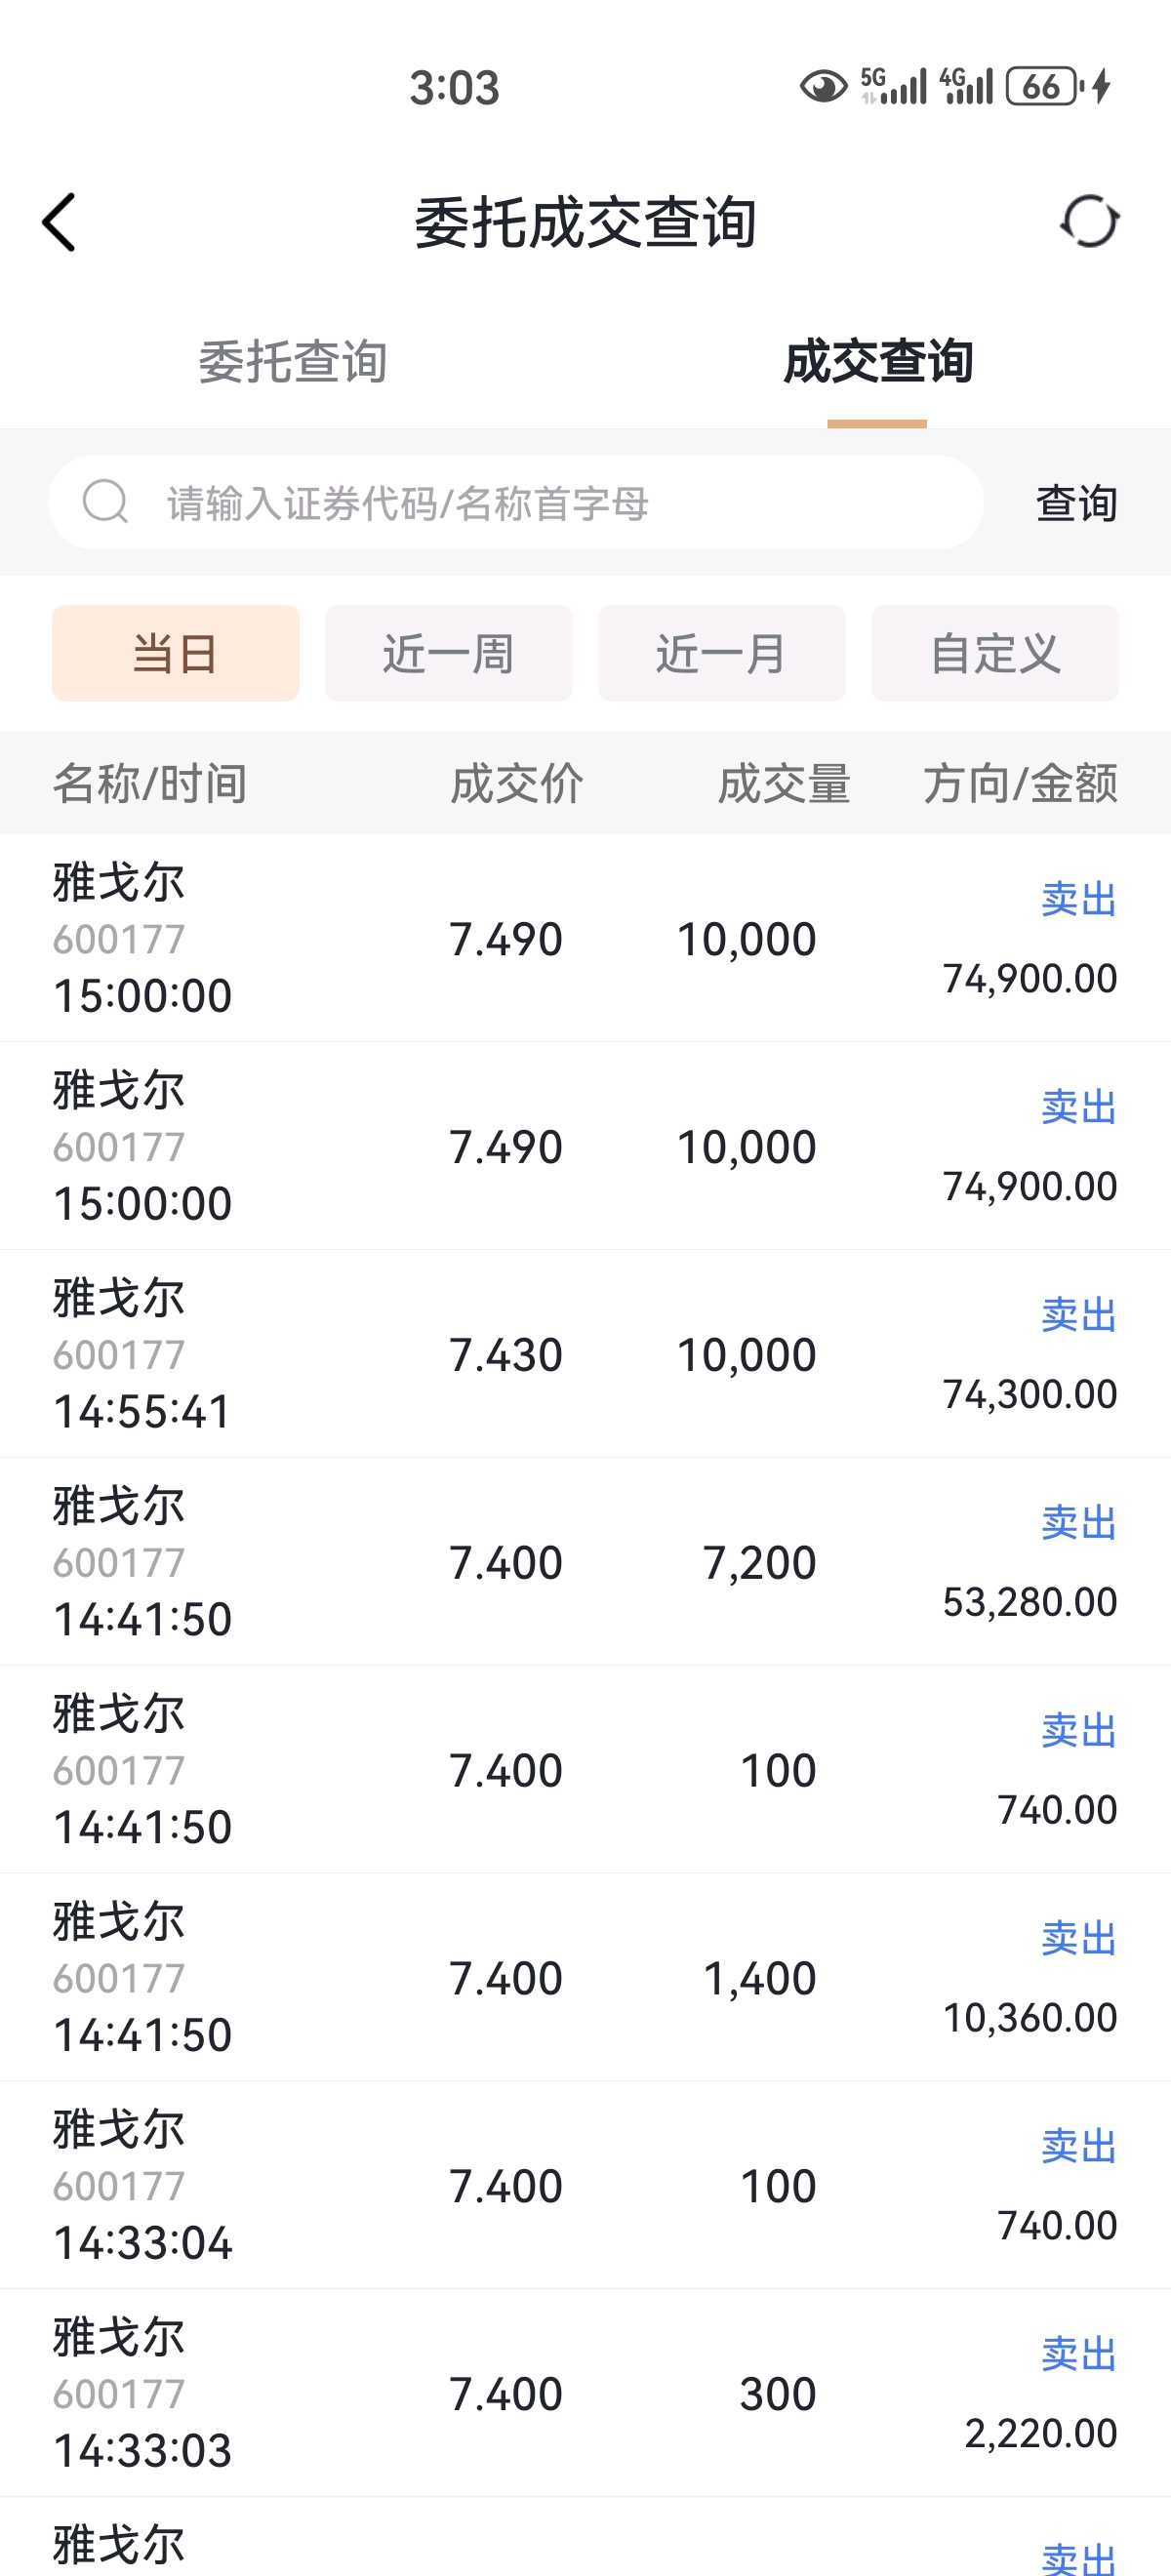
Task: Select the 成交查询 tab
Action: pyautogui.click(x=877, y=362)
